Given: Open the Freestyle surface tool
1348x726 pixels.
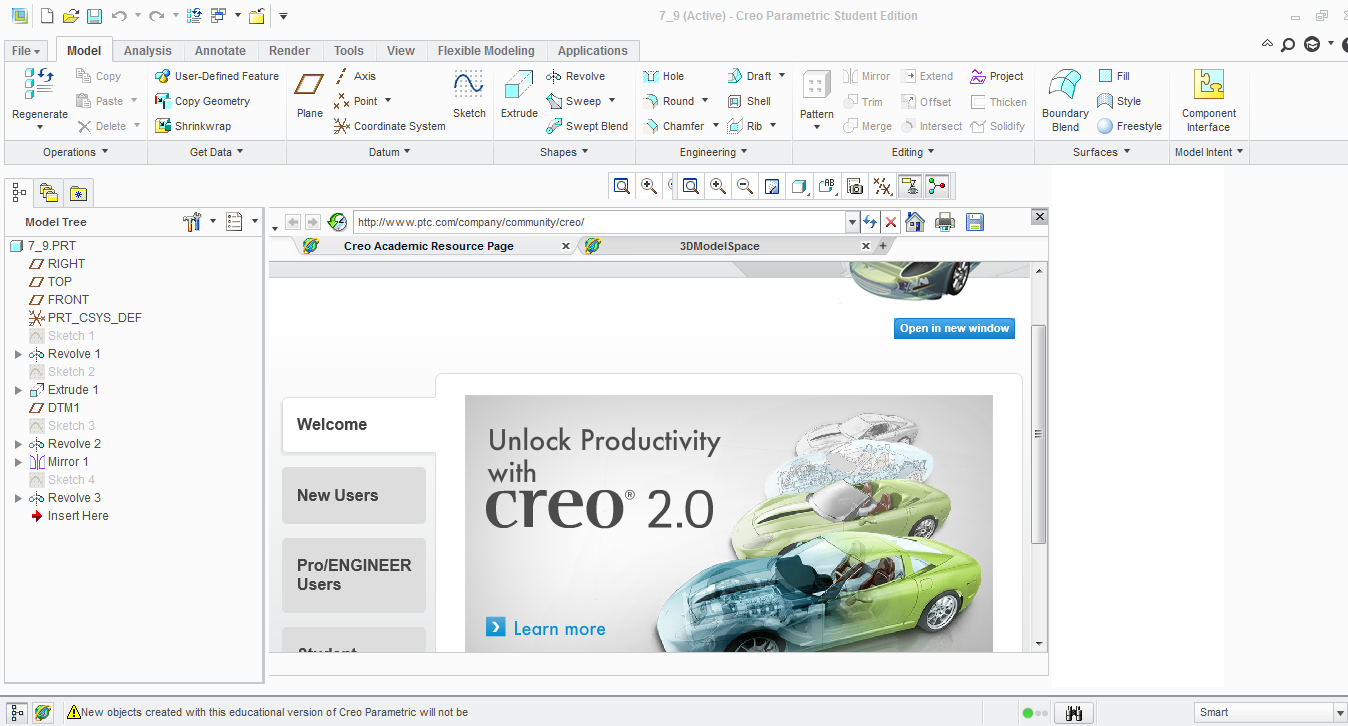Looking at the screenshot, I should click(1130, 126).
